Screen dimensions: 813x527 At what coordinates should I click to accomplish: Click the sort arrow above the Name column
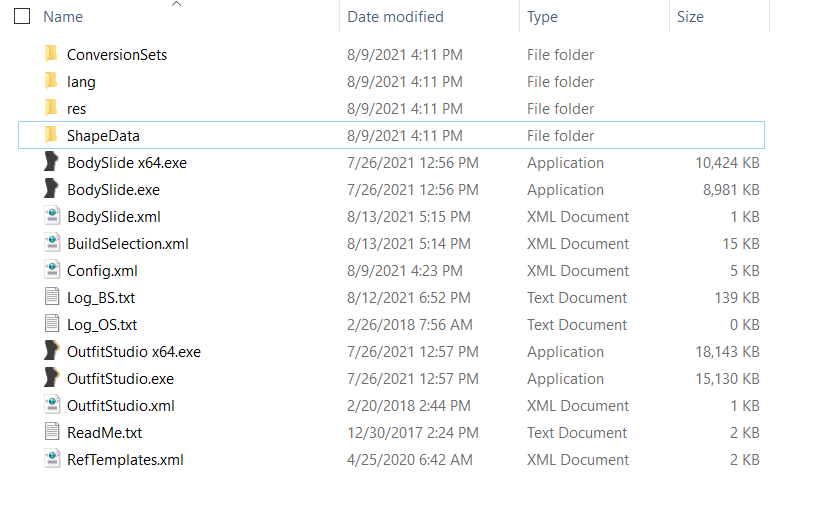(x=176, y=4)
